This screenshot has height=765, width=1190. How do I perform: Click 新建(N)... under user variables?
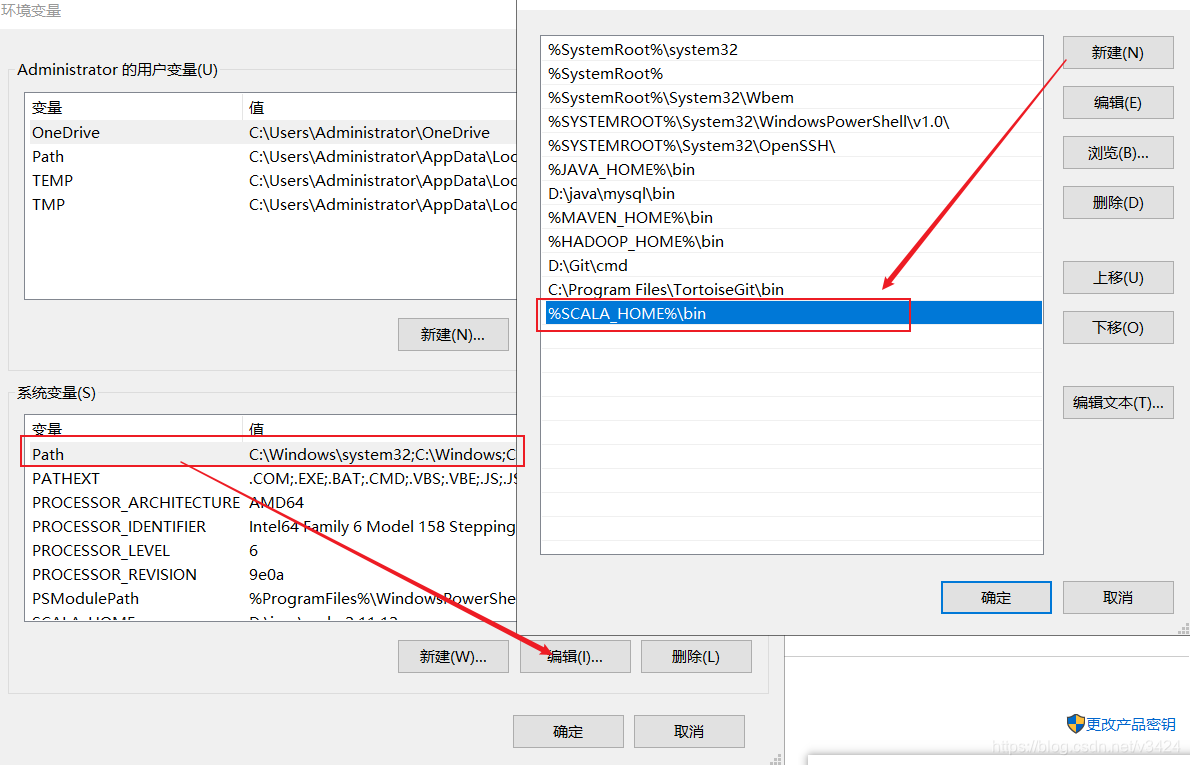(x=453, y=335)
